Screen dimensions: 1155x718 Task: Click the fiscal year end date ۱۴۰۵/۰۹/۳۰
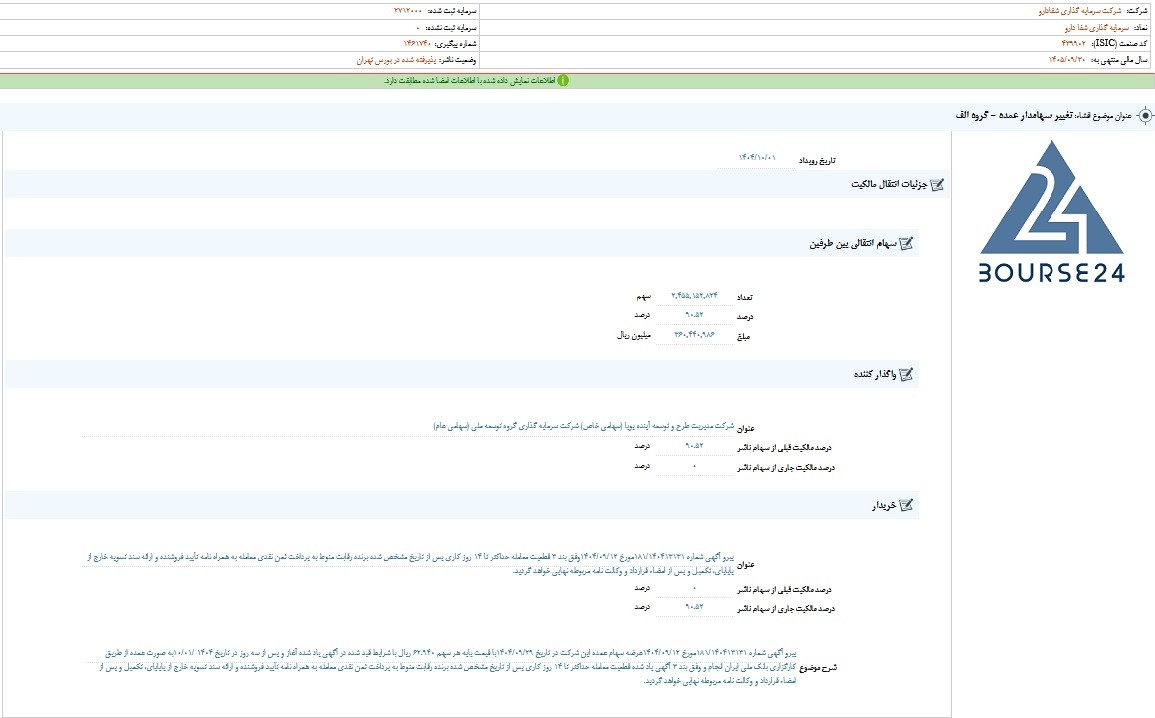click(x=1067, y=60)
